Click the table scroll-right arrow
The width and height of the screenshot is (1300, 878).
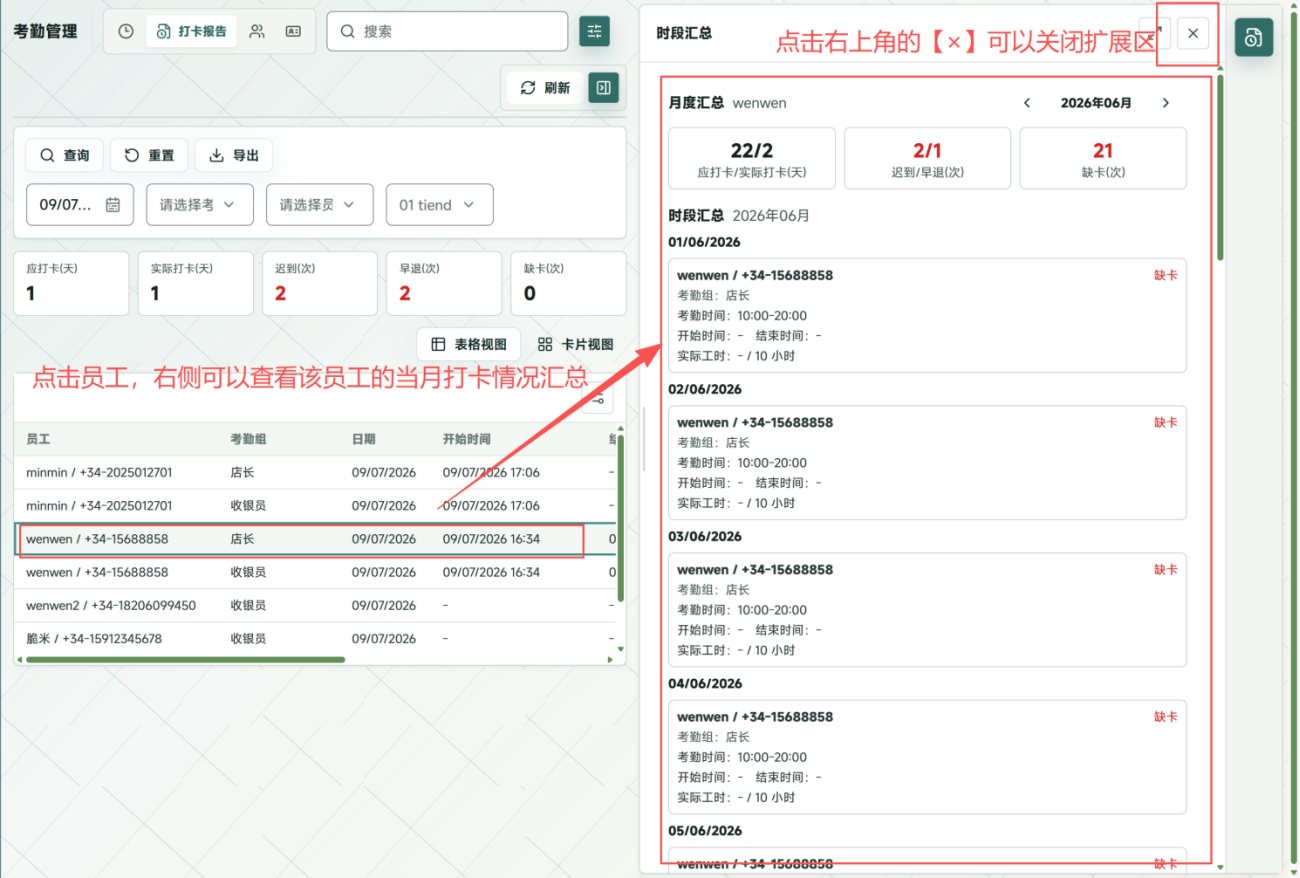click(x=611, y=660)
